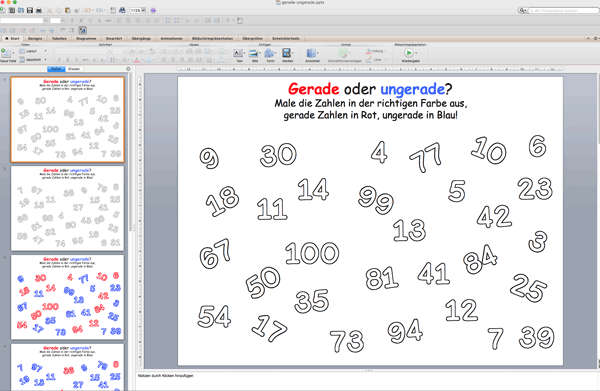
Task: Open the search options magnifier dropdown
Action: [x=523, y=10]
